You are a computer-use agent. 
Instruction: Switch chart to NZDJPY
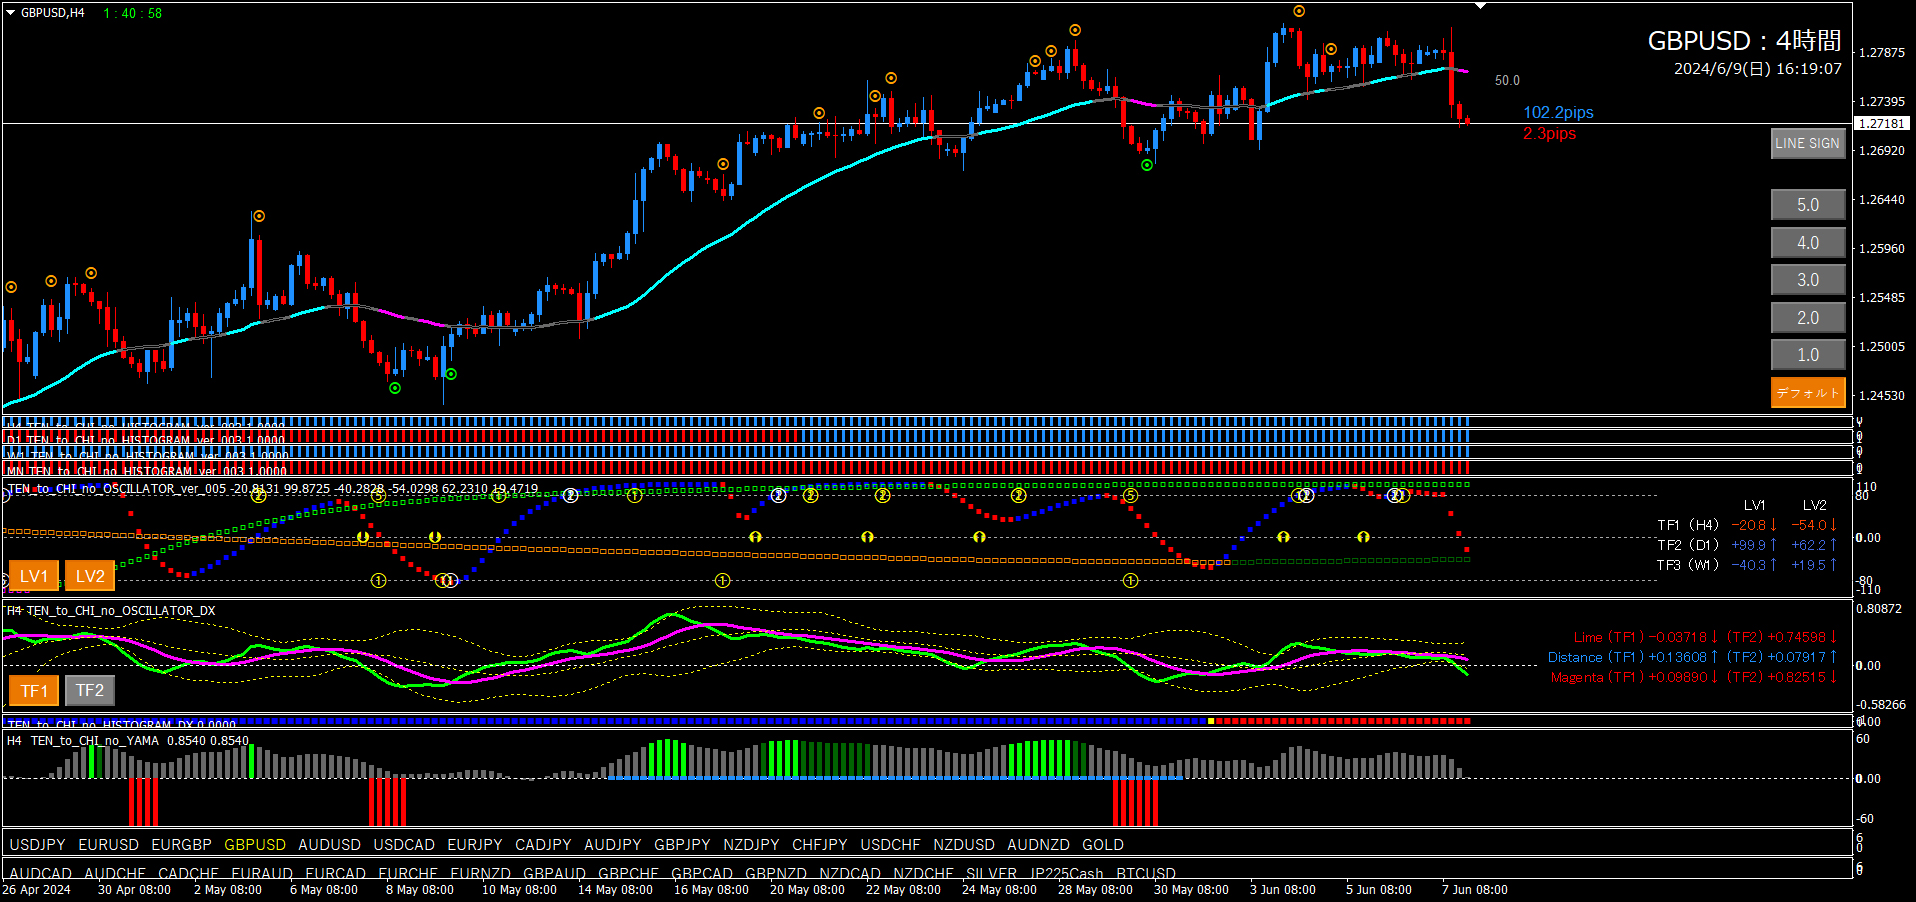tap(751, 845)
